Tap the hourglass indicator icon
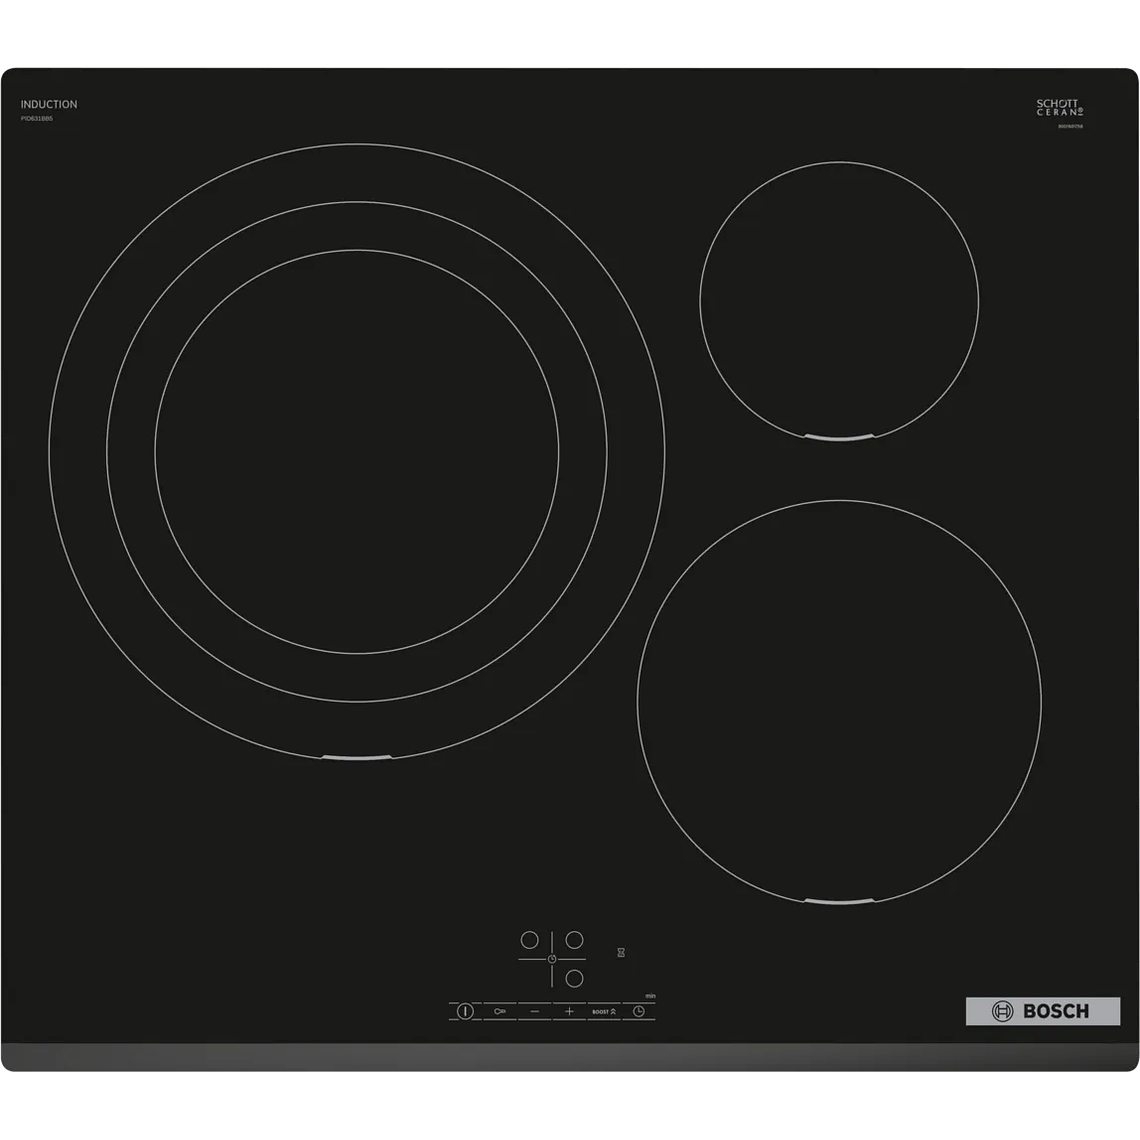This screenshot has width=1140, height=1140. 621,953
